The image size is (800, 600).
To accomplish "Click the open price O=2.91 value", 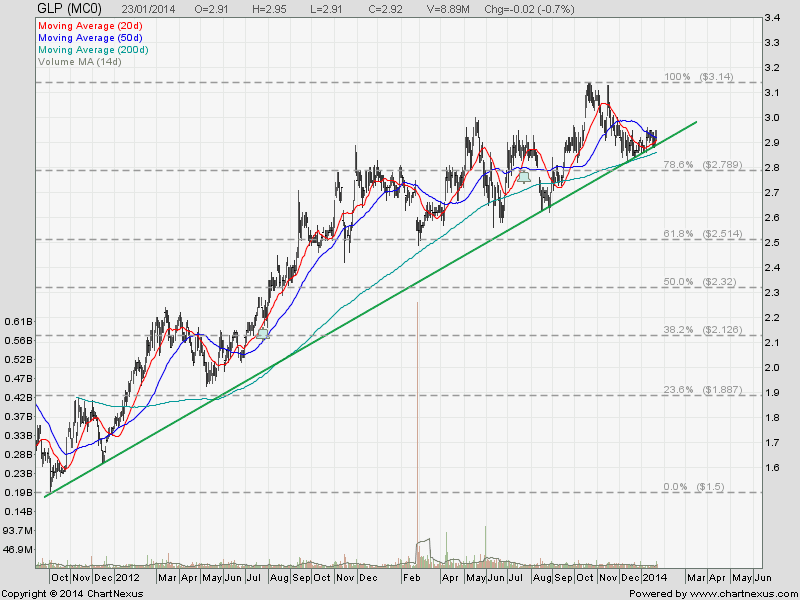I will (212, 9).
